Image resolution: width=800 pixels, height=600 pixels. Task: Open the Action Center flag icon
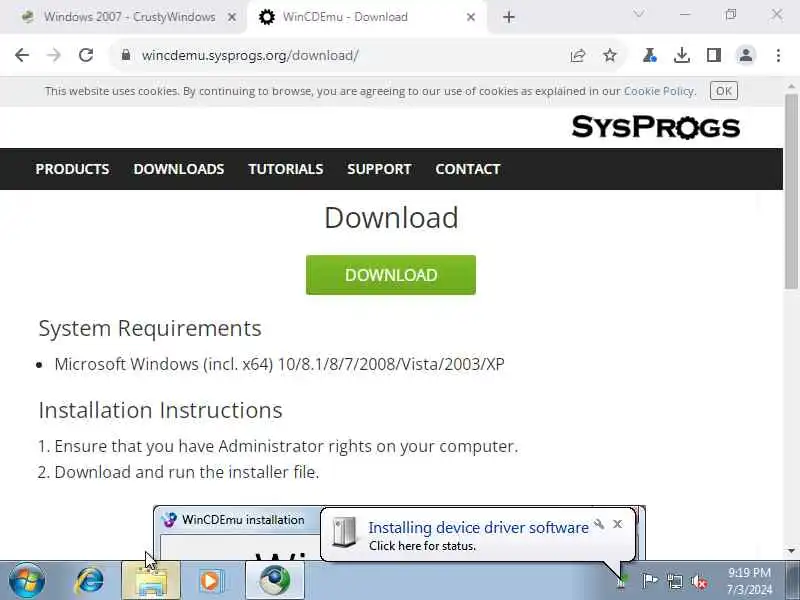(649, 581)
